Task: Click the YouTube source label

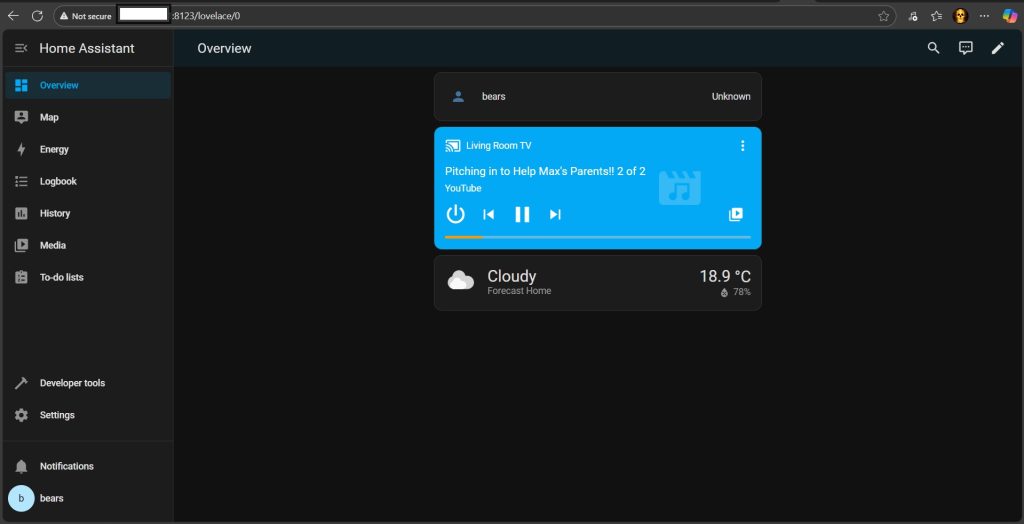Action: (463, 188)
